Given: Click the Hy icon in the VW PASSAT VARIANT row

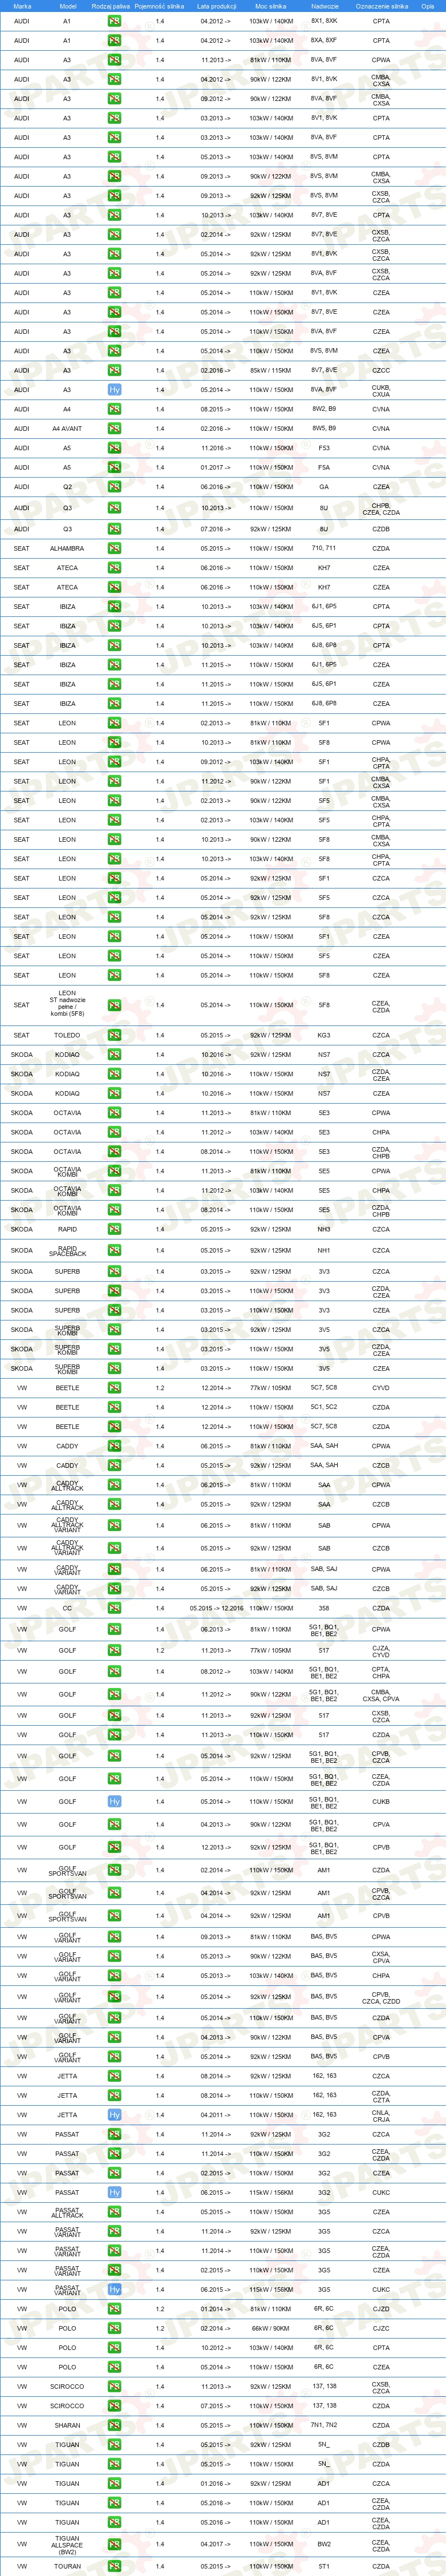Looking at the screenshot, I should pyautogui.click(x=114, y=2289).
